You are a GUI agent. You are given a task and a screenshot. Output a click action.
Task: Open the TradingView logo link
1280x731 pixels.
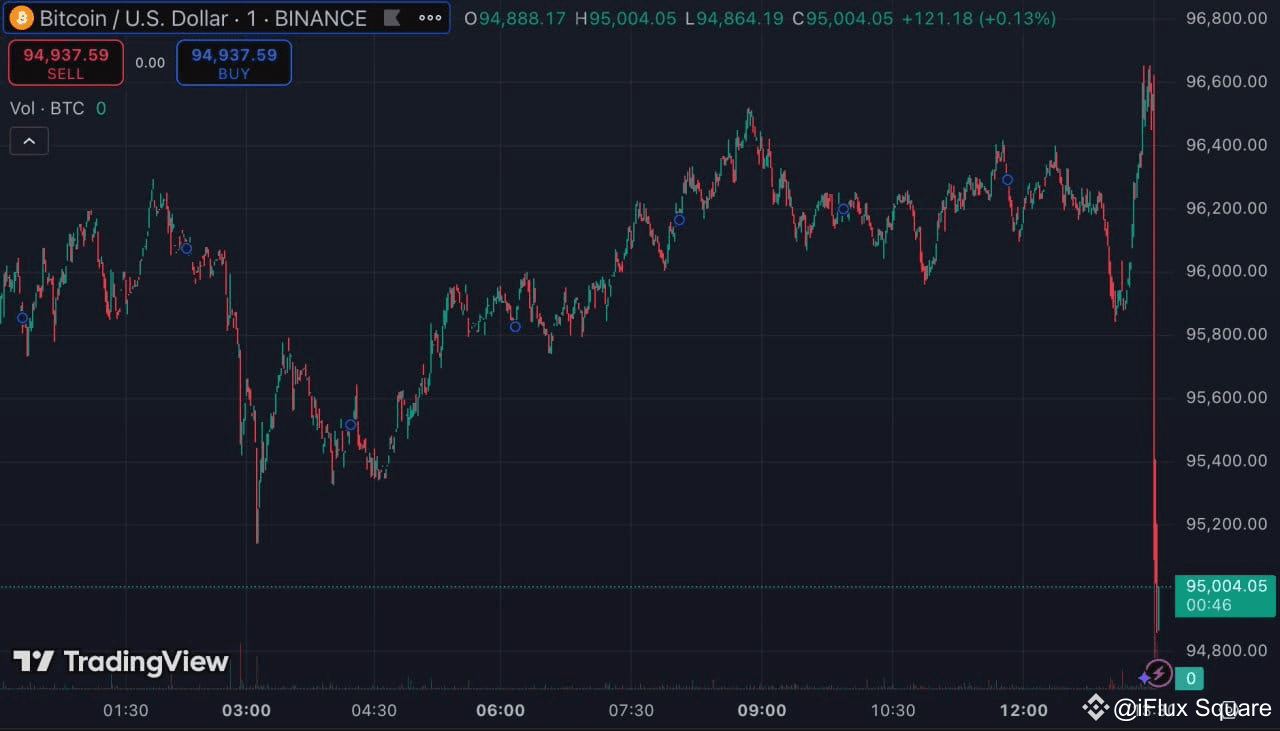pyautogui.click(x=121, y=661)
